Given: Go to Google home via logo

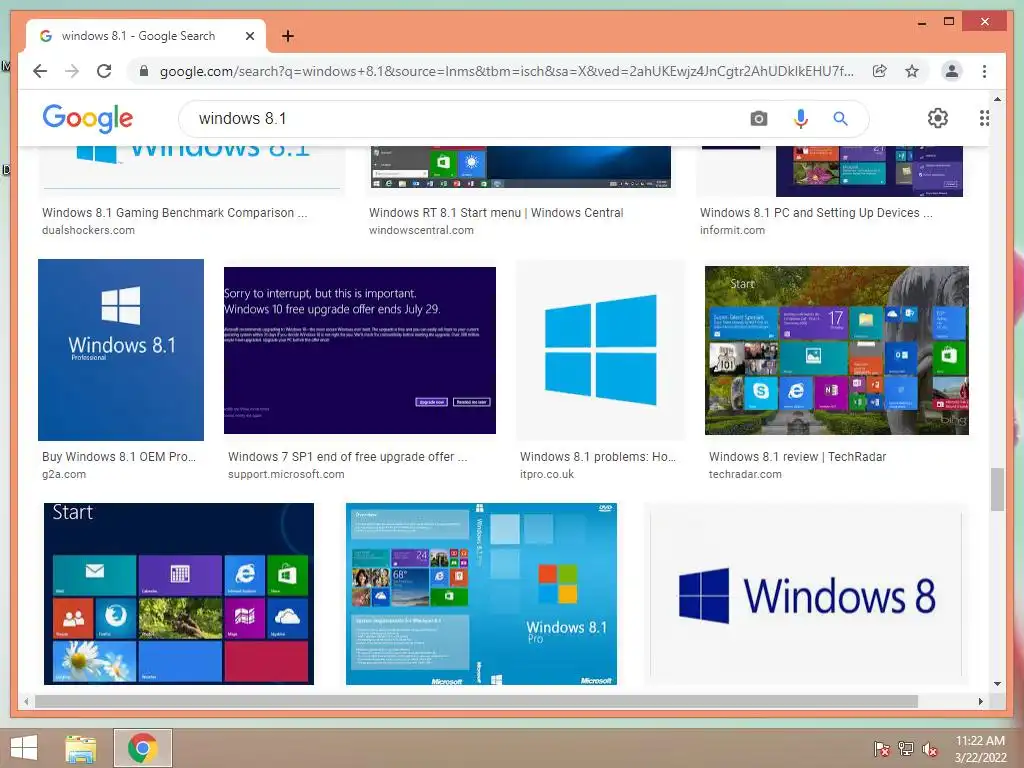Looking at the screenshot, I should 88,118.
